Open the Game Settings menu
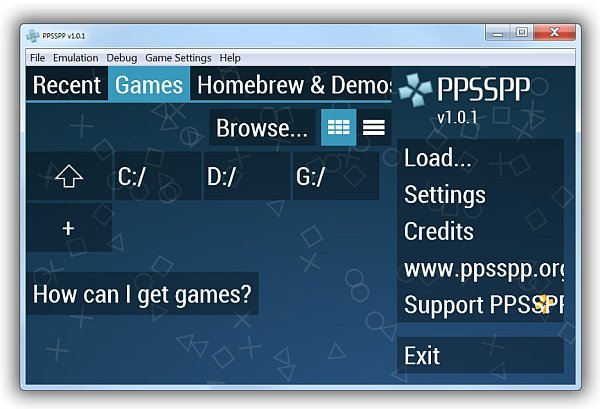The width and height of the screenshot is (600, 409). click(x=178, y=58)
